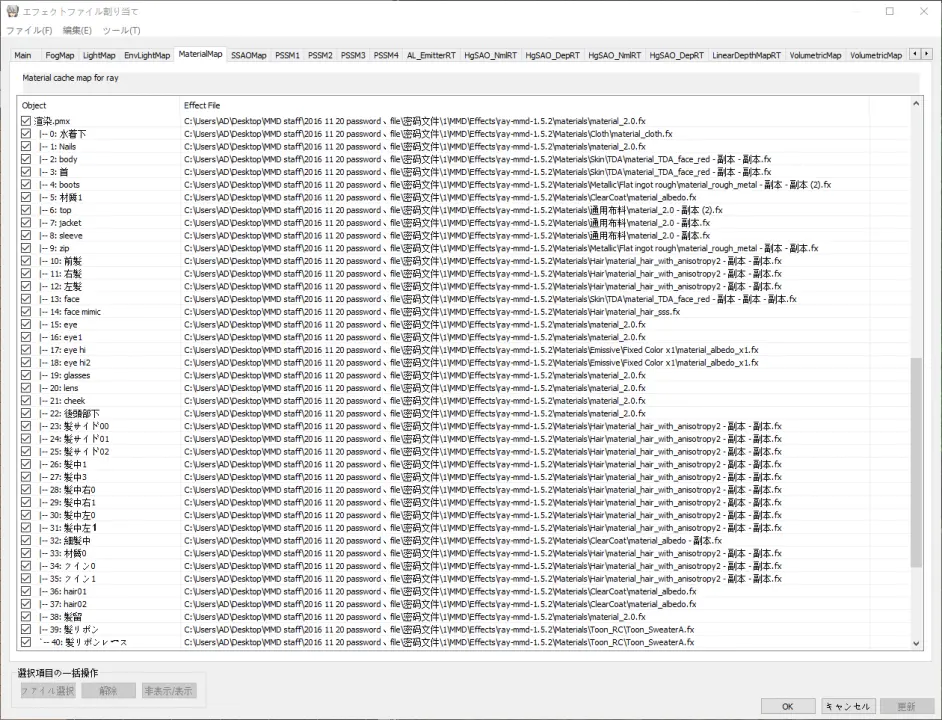Click scroll-down arrow of object list

pyautogui.click(x=916, y=643)
